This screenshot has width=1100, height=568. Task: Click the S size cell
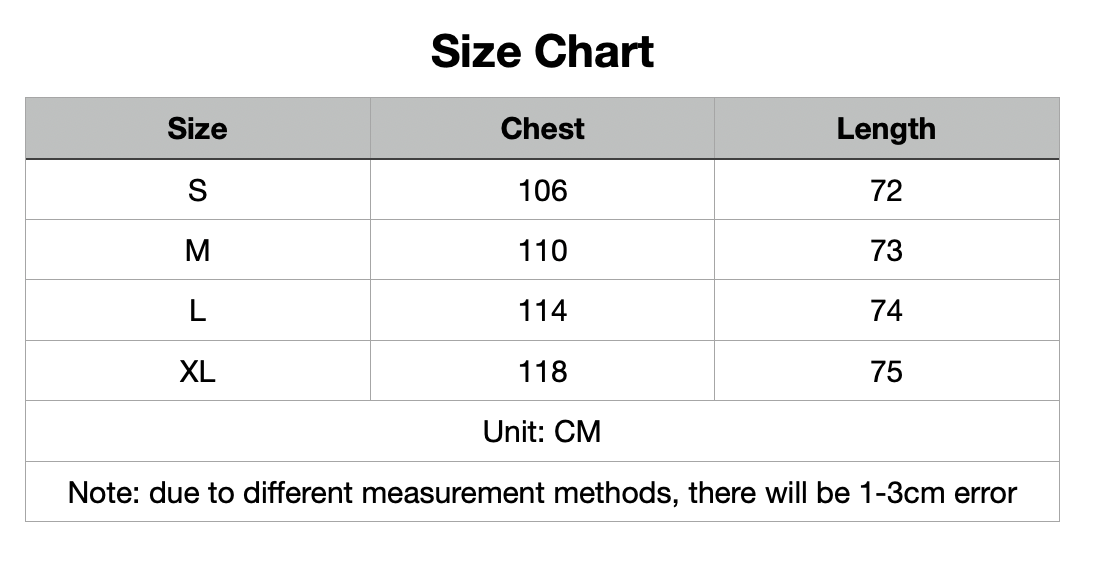(197, 190)
